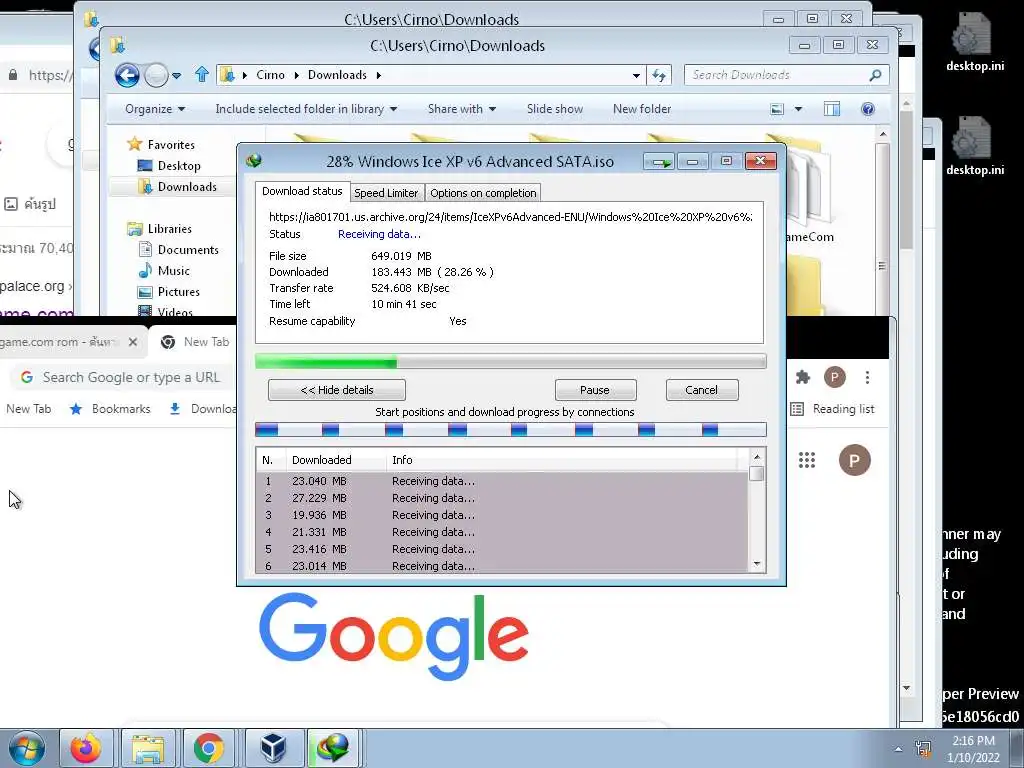Image resolution: width=1024 pixels, height=768 pixels.
Task: Open the Google apps grid icon
Action: 807,460
